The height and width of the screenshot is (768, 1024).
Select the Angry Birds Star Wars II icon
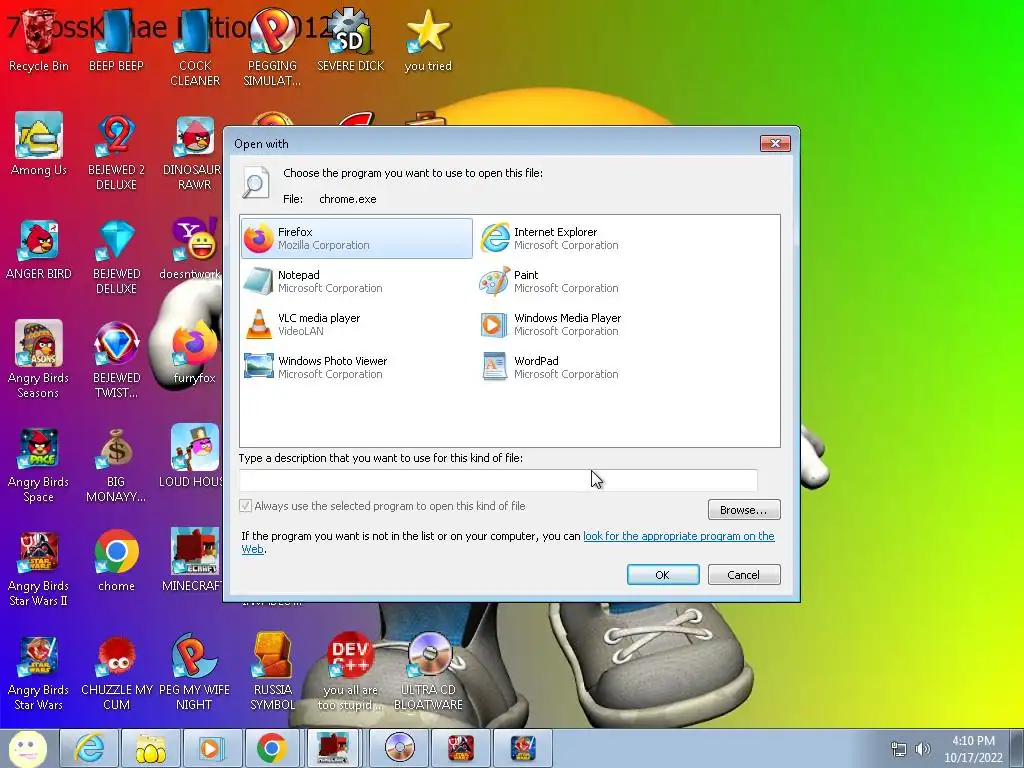(39, 568)
